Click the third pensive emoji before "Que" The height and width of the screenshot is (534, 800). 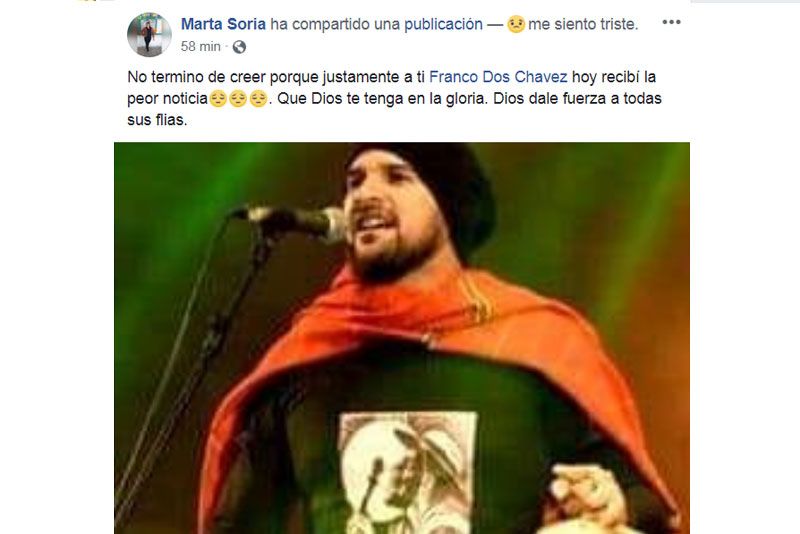pos(258,98)
